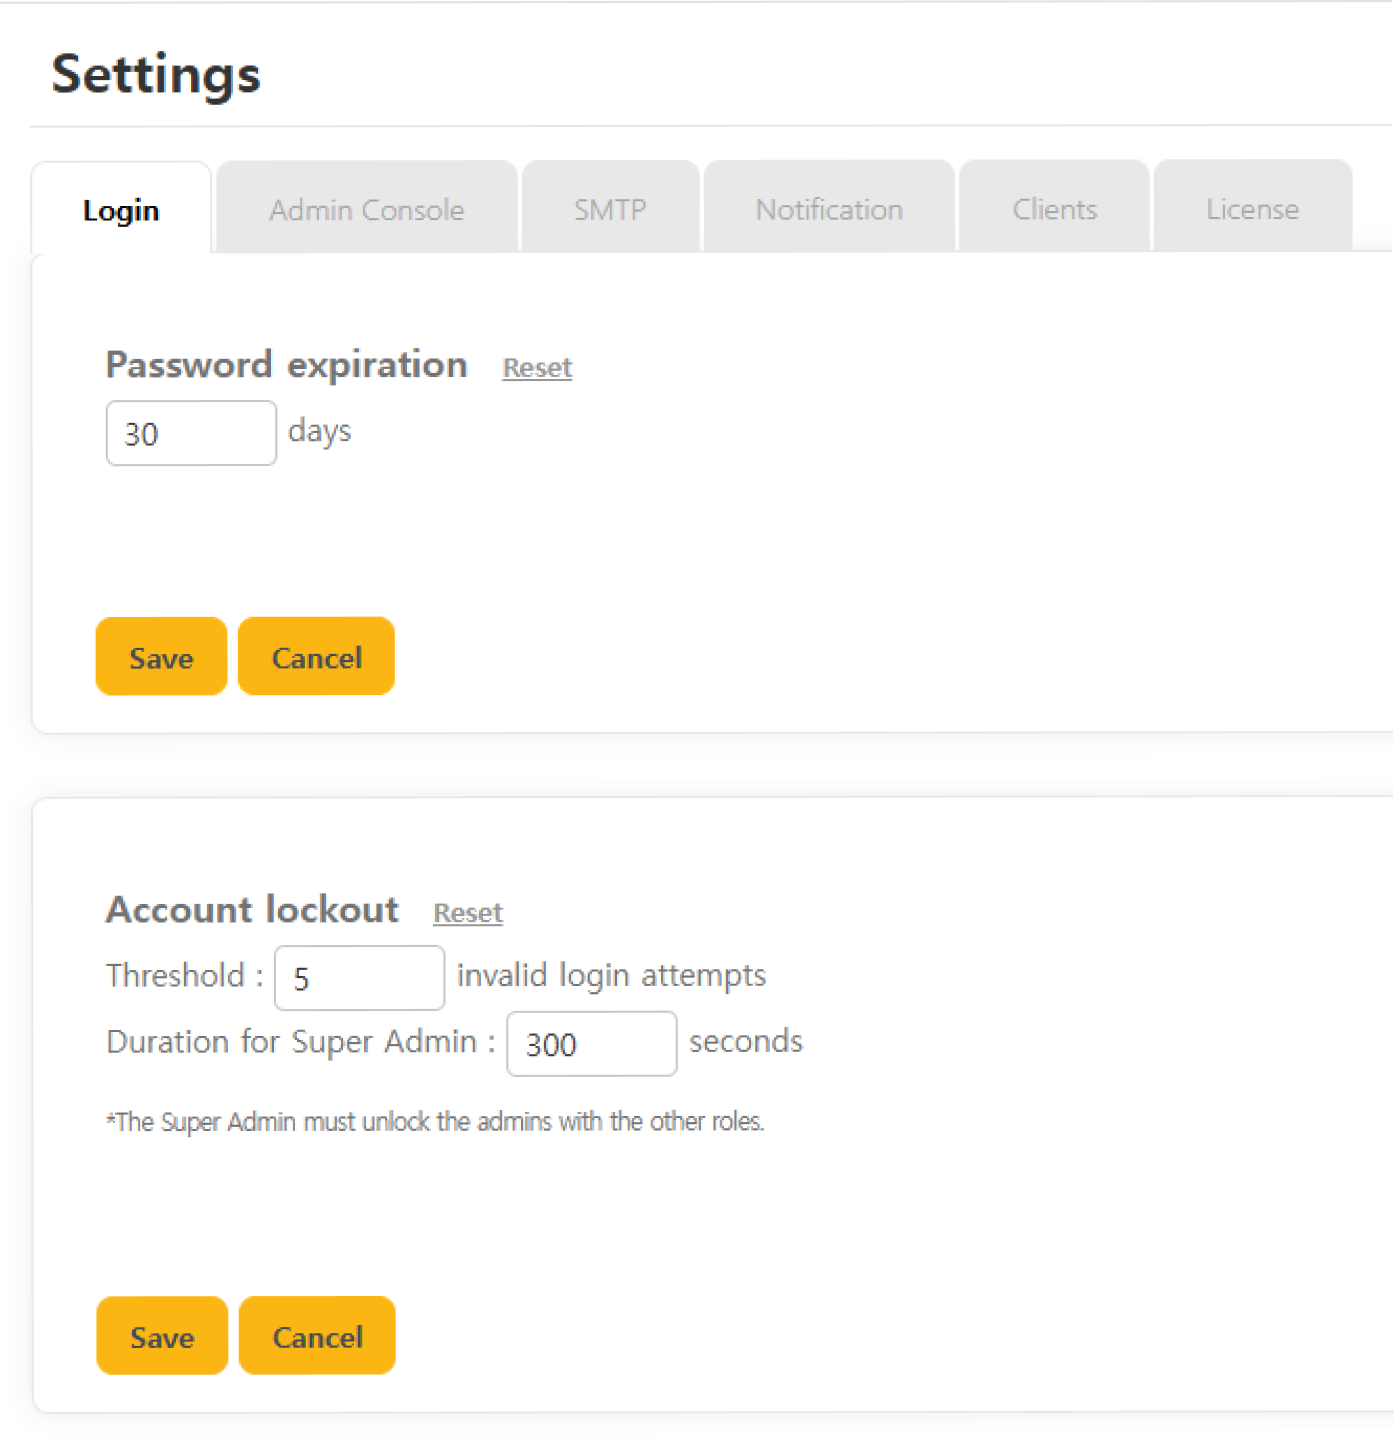Cancel the Password expiration changes
The height and width of the screenshot is (1446, 1394).
click(316, 657)
